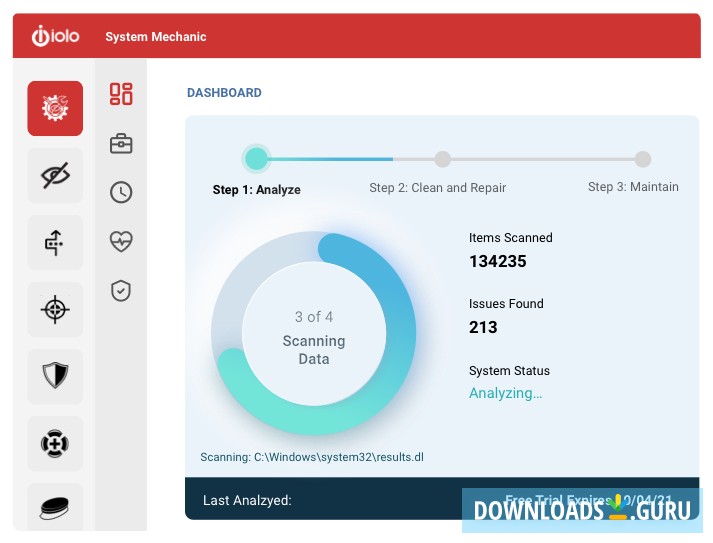Click the System Mechanic title
The width and height of the screenshot is (713, 543).
(x=156, y=37)
